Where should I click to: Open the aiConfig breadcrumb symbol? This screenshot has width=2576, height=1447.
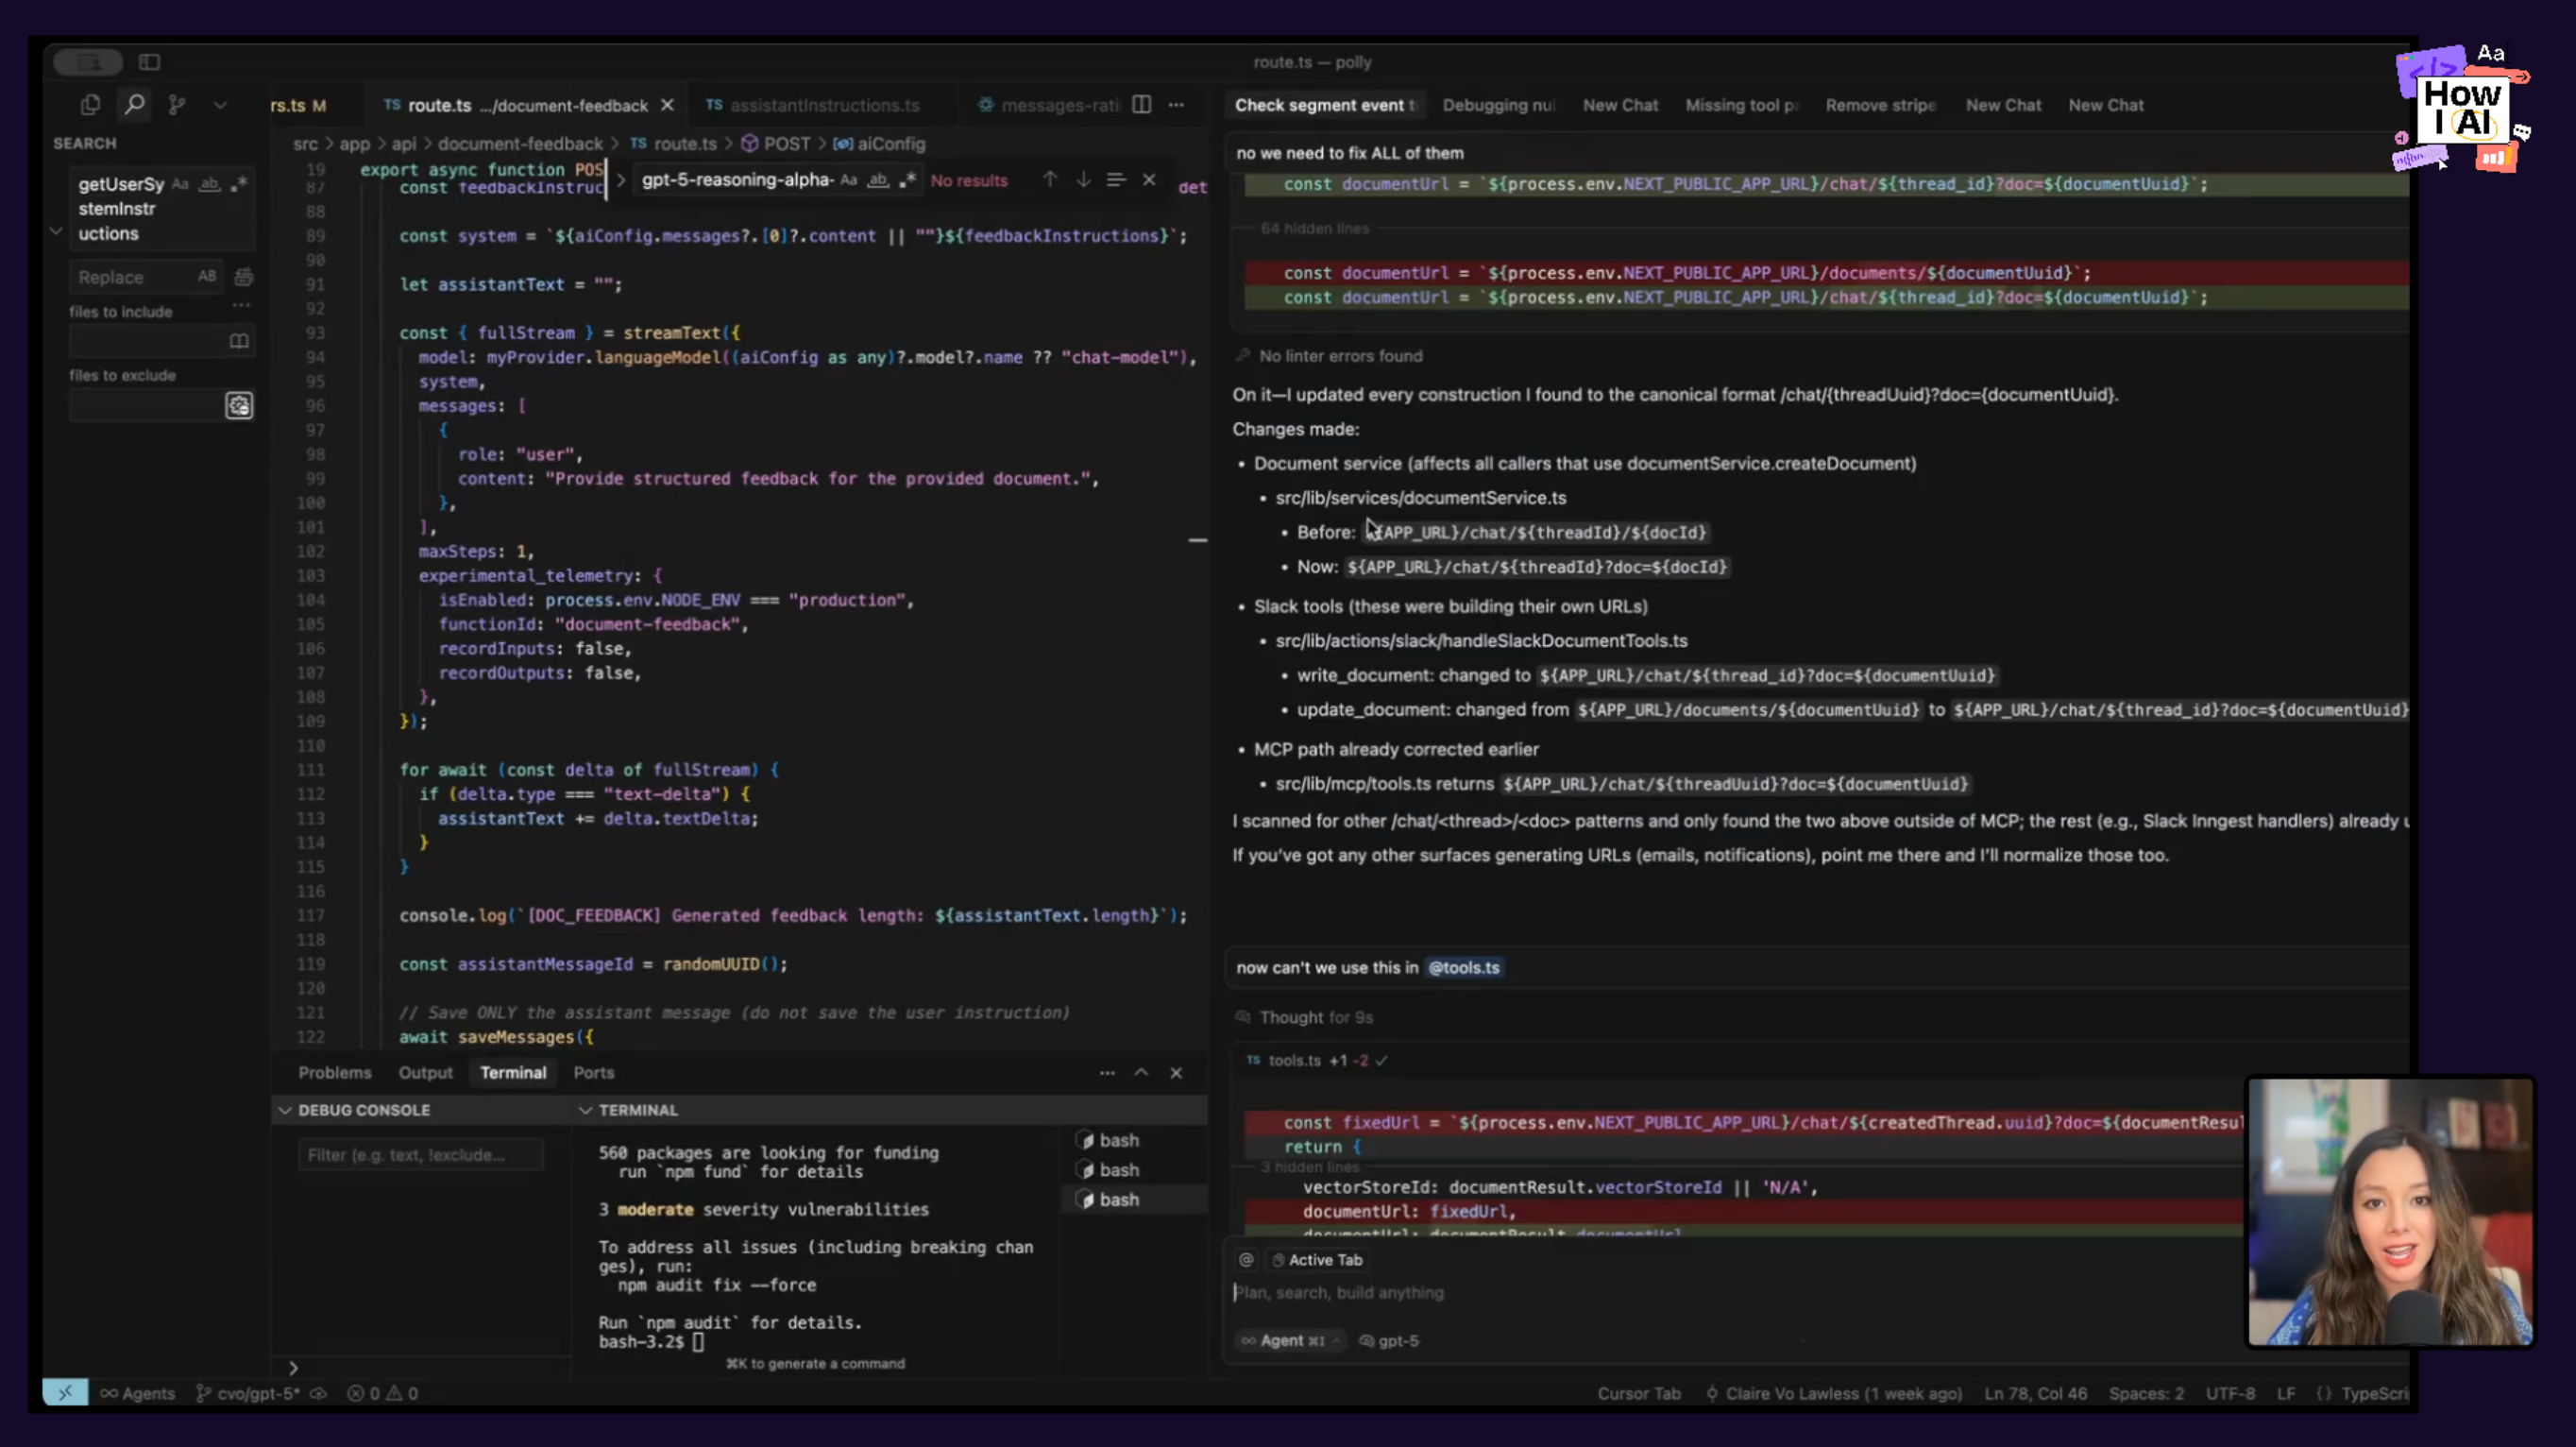[881, 144]
